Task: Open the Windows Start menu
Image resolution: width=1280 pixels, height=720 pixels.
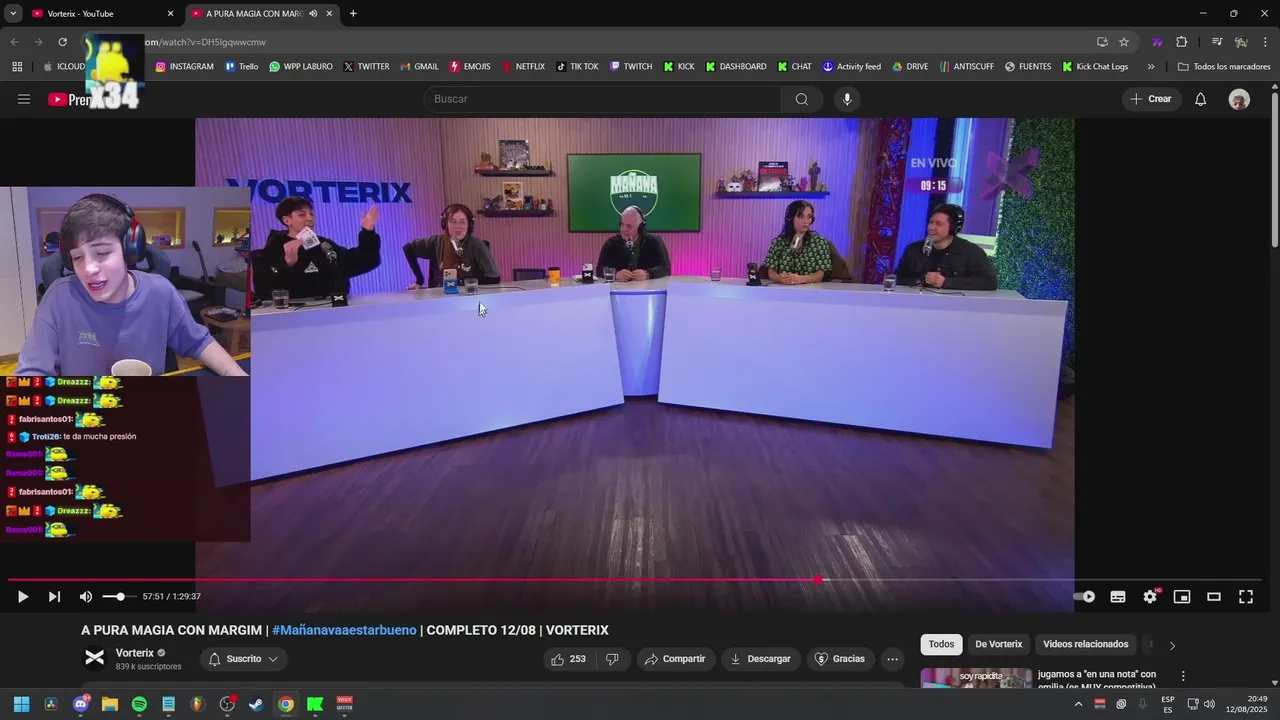Action: [21, 704]
